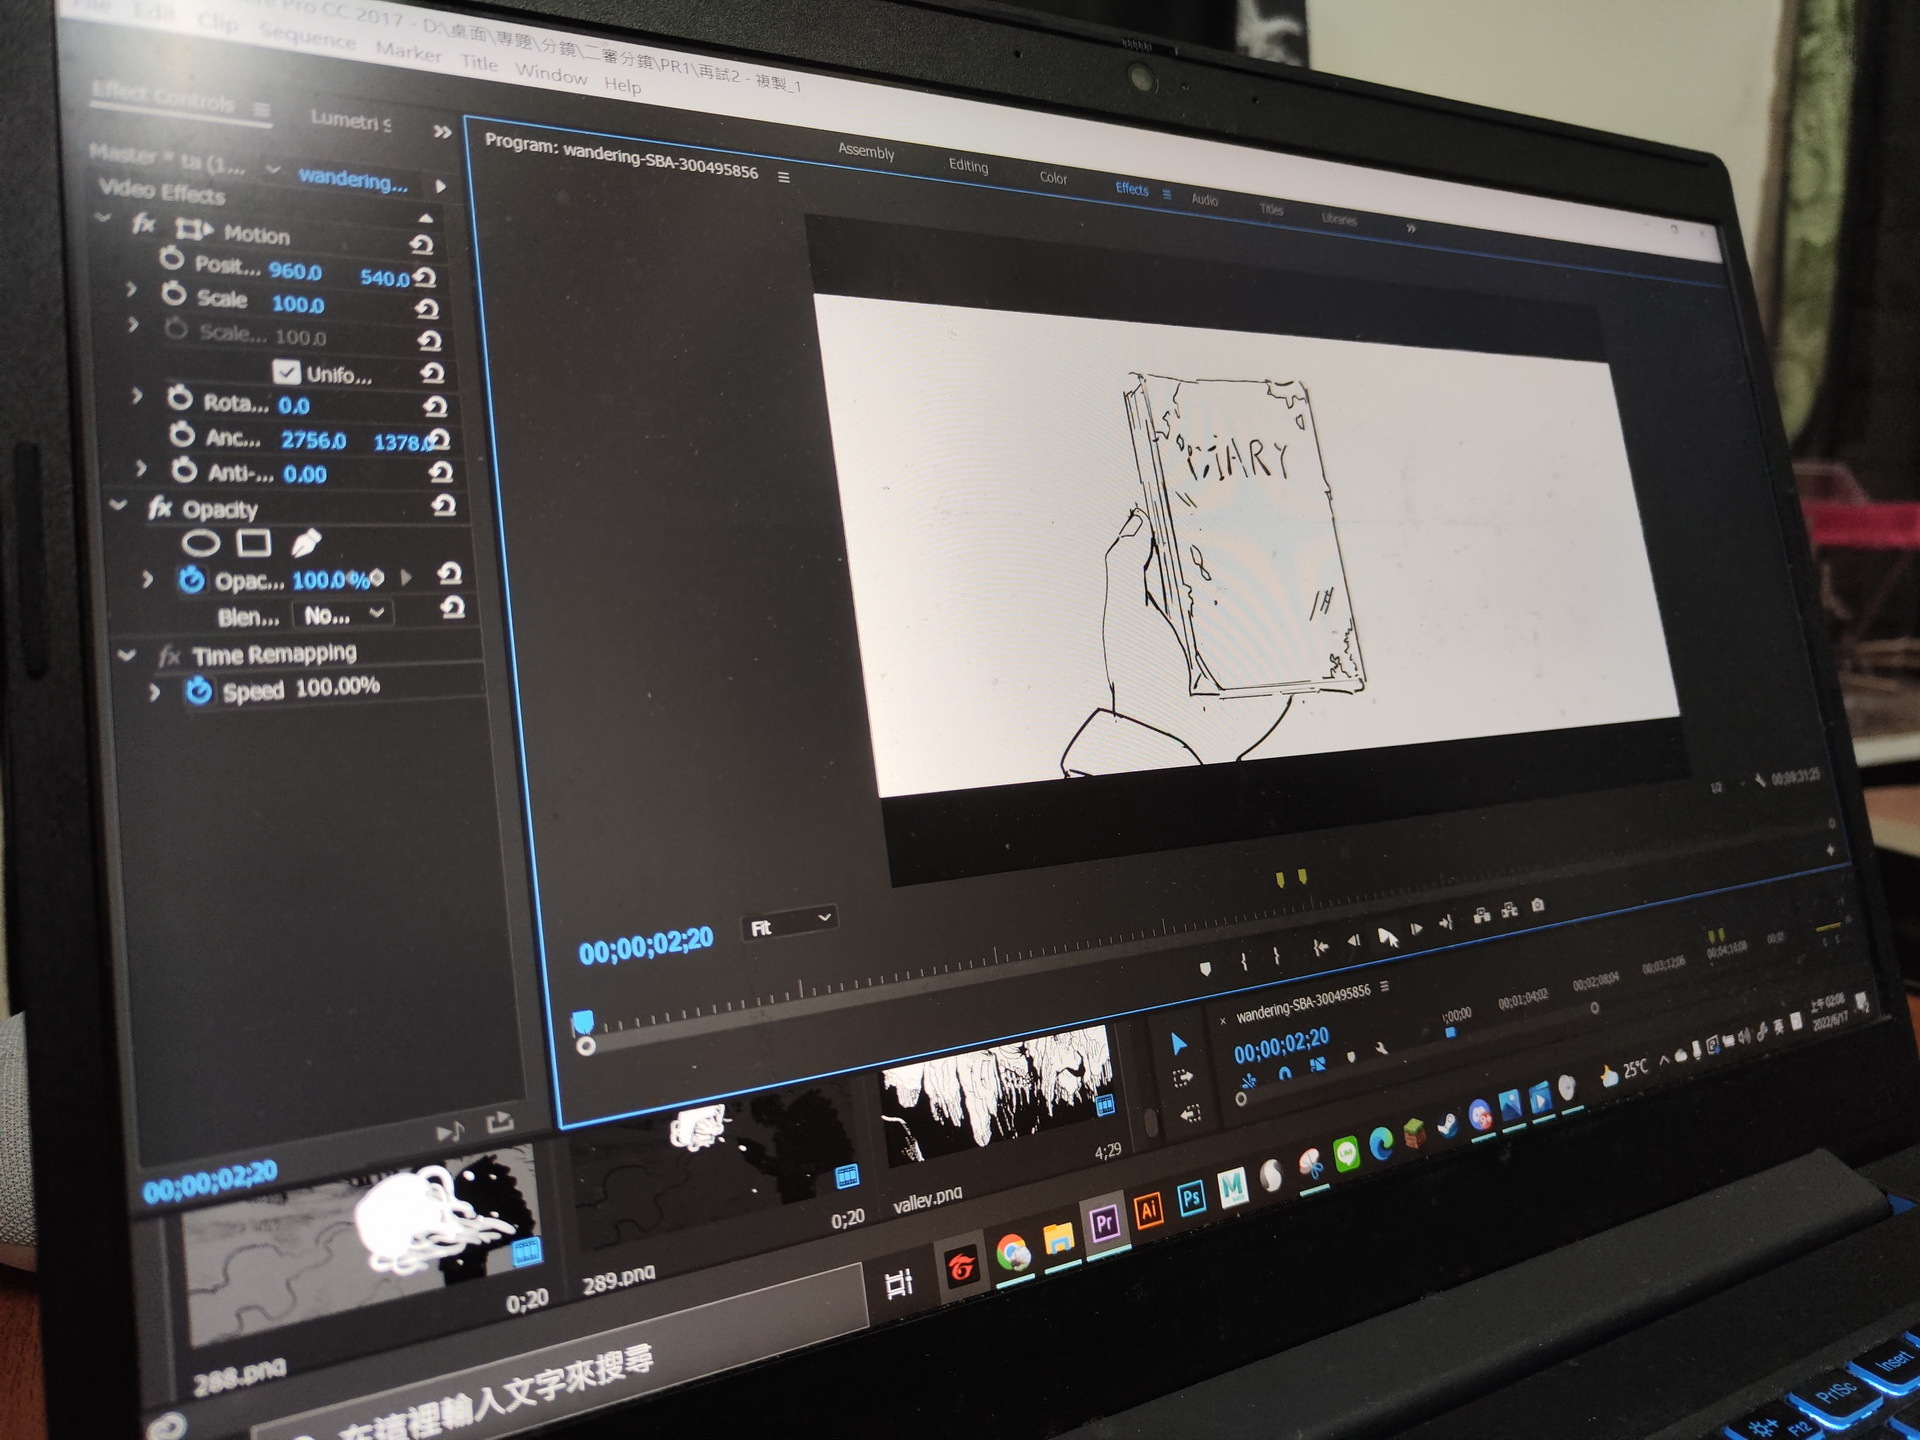
Task: Open the Blend Mode dropdown
Action: pos(343,615)
